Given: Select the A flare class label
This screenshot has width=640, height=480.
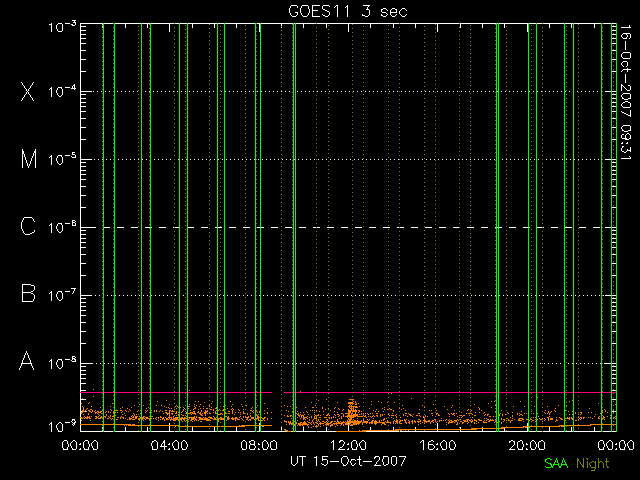Looking at the screenshot, I should [x=27, y=361].
